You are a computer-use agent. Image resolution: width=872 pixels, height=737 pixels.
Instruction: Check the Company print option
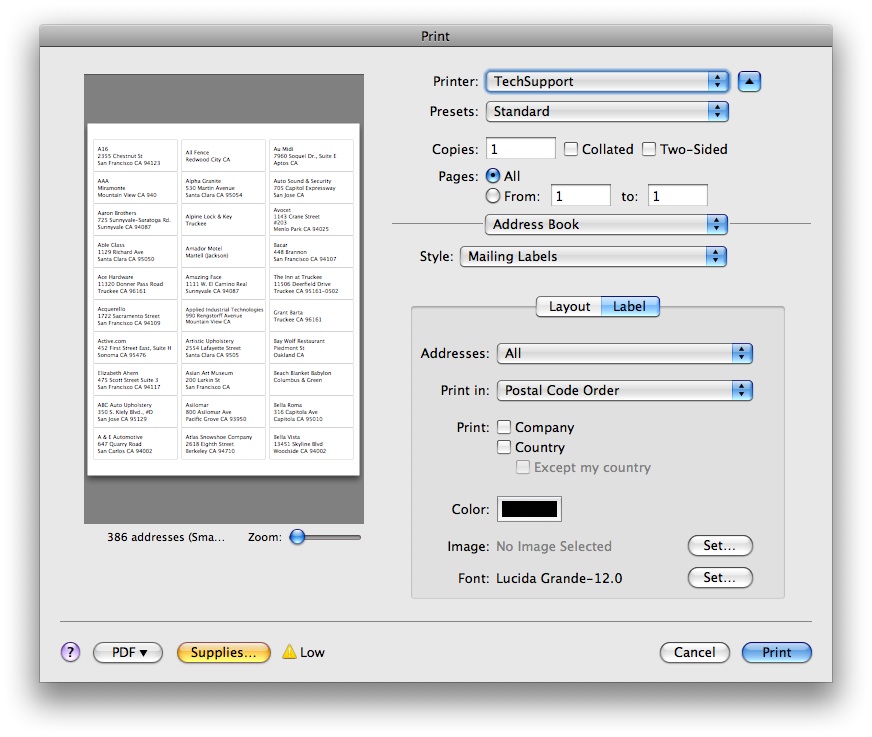tap(505, 427)
